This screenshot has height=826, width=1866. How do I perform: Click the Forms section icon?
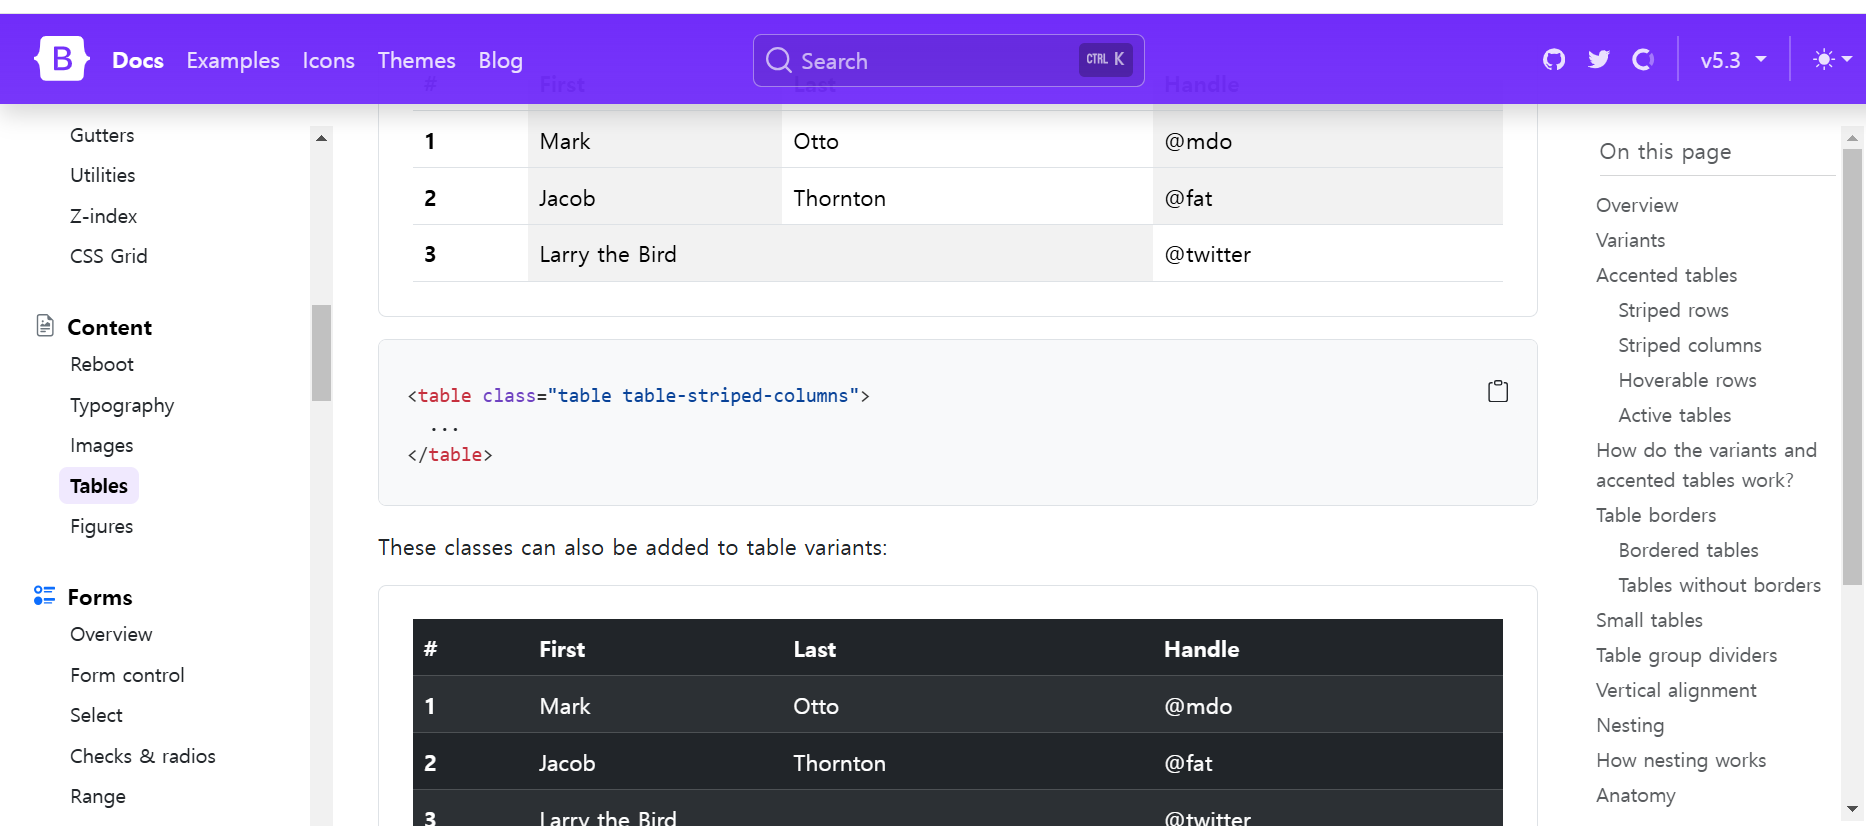(x=44, y=596)
